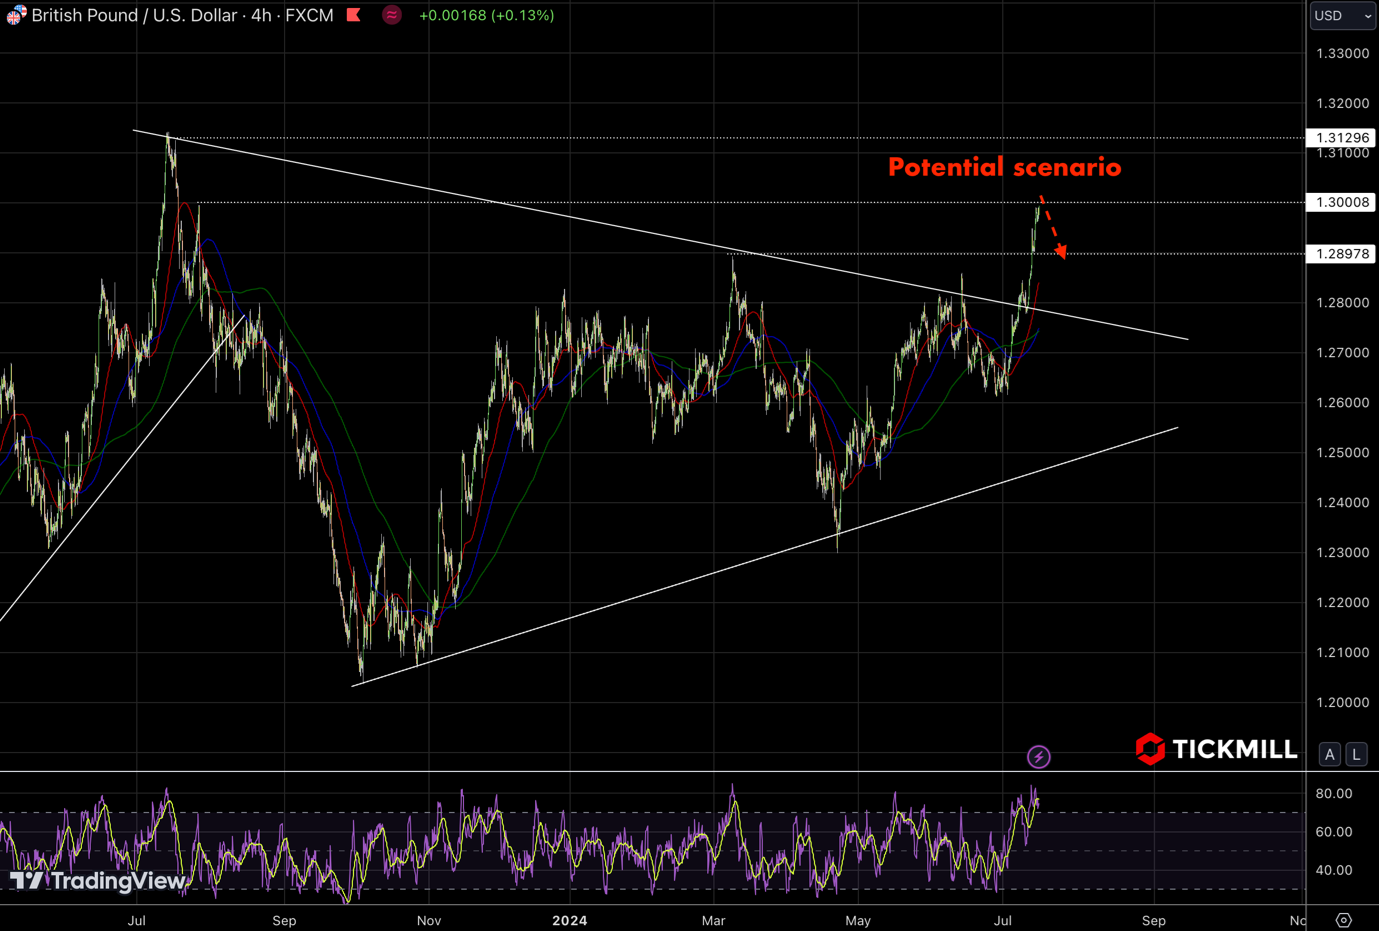Image resolution: width=1379 pixels, height=931 pixels.
Task: Click 1.23000 on the price axis
Action: [1343, 553]
